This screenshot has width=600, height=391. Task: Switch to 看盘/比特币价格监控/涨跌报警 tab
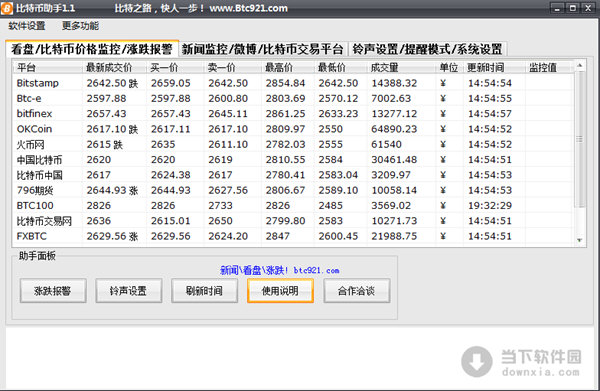pyautogui.click(x=92, y=49)
